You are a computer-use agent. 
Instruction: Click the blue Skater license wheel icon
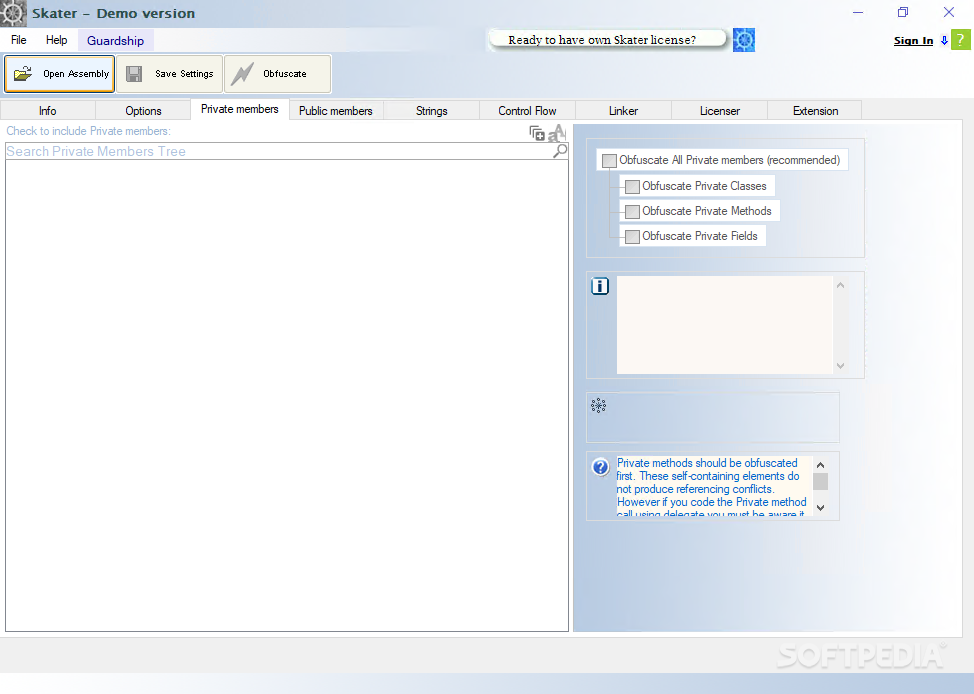pyautogui.click(x=744, y=40)
